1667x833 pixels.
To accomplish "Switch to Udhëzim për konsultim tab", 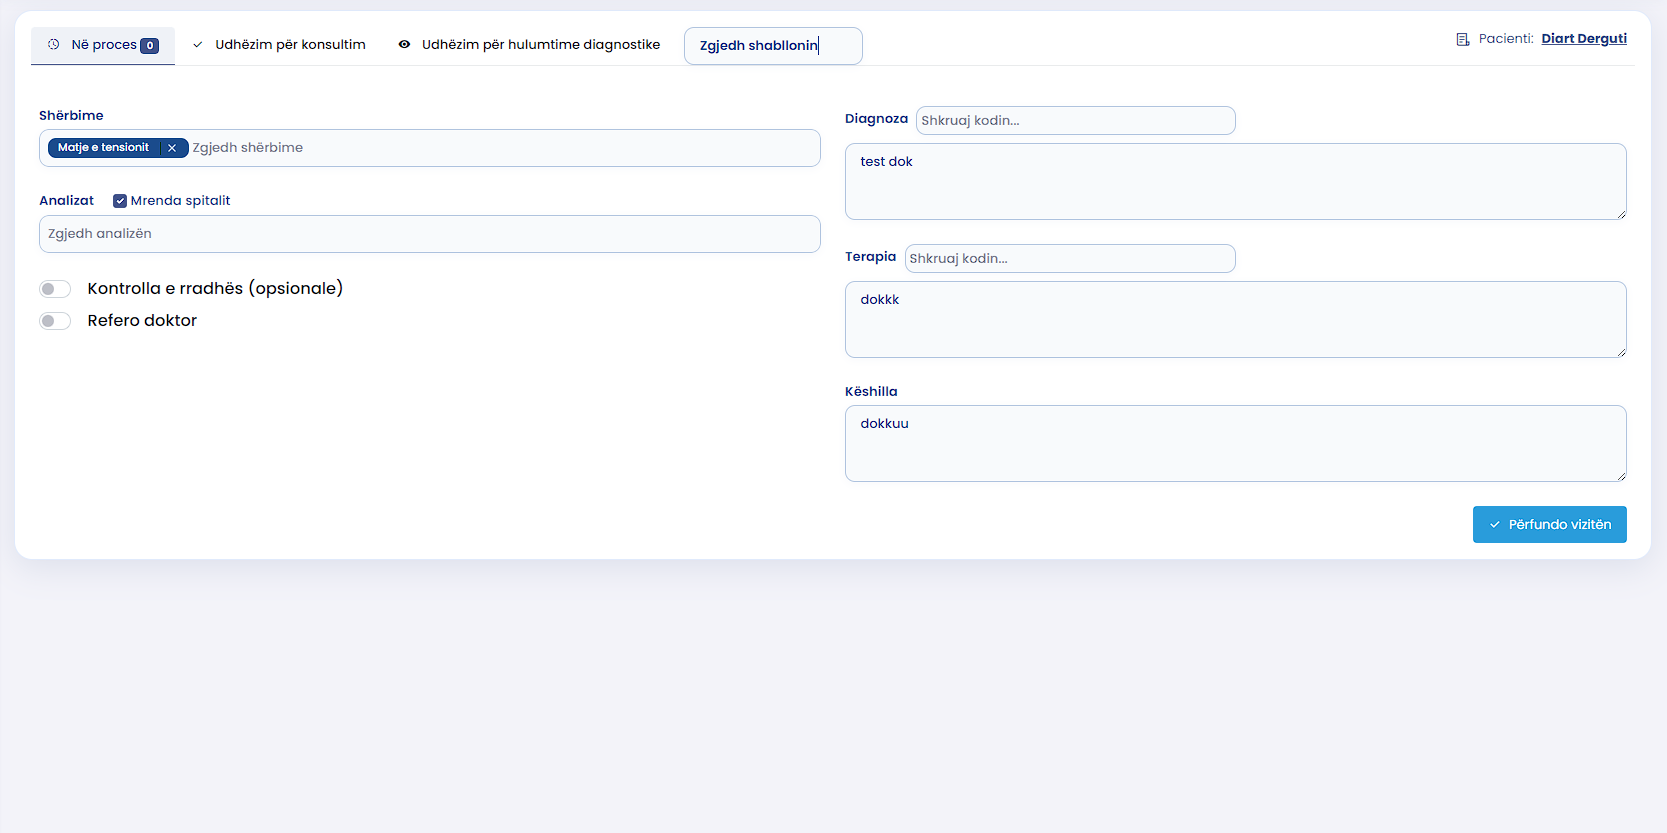I will coord(290,45).
